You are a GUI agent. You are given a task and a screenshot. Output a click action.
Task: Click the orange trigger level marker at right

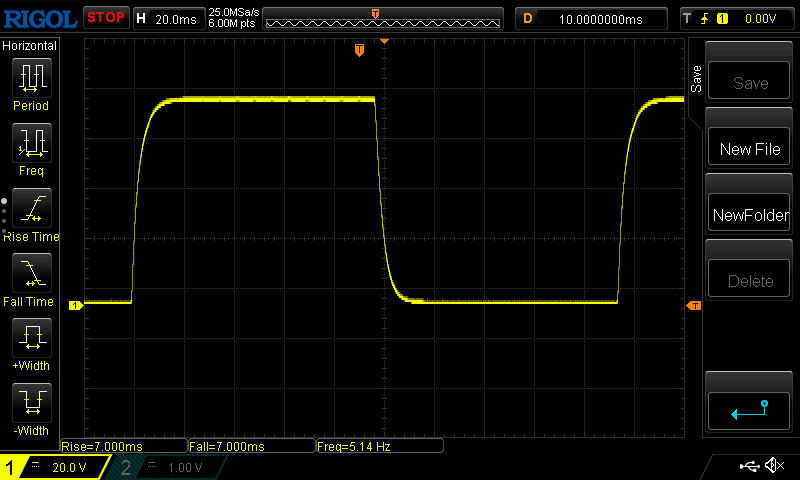(694, 305)
